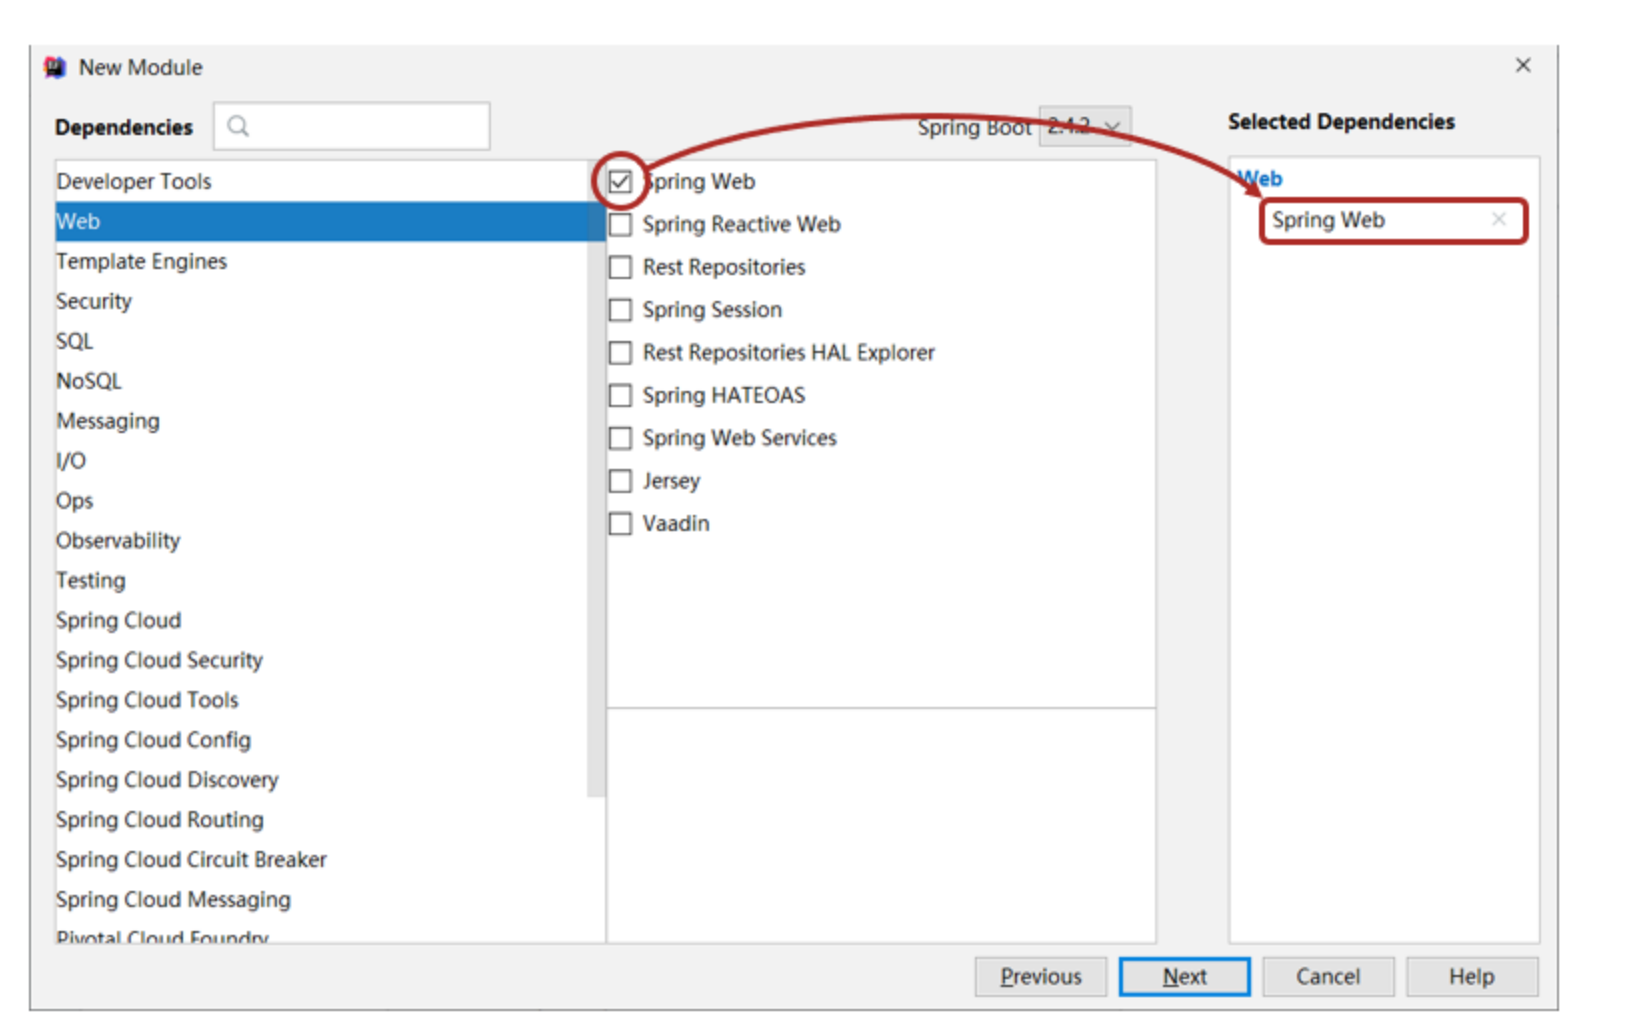Click the search magnifier icon
The width and height of the screenshot is (1635, 1033).
238,126
